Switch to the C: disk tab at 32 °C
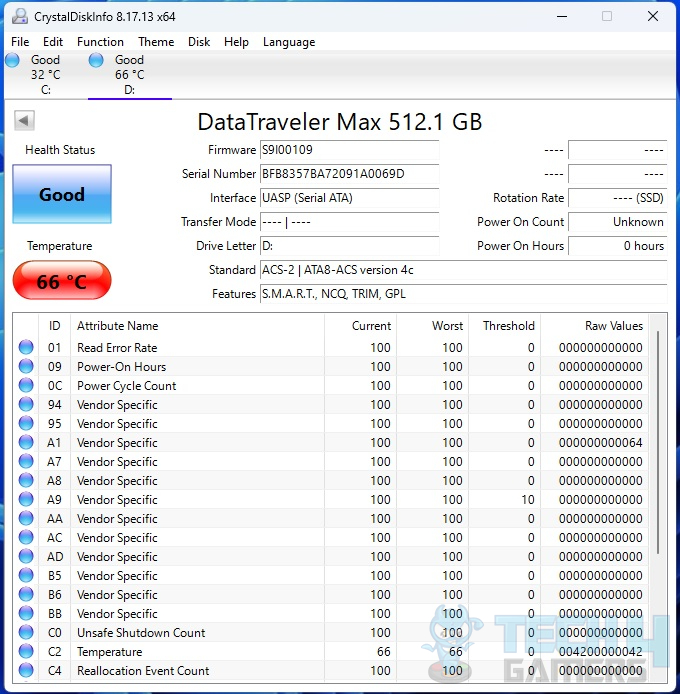The image size is (680, 694). [46, 74]
